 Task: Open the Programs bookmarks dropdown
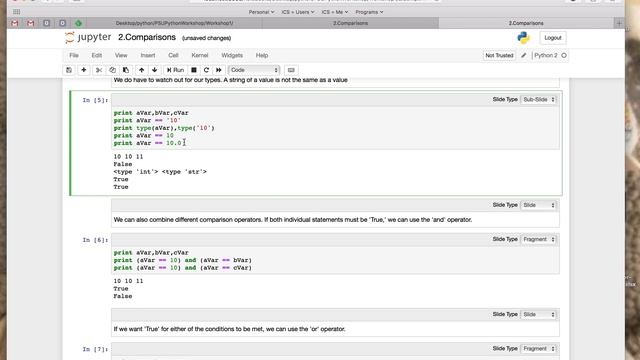(x=369, y=12)
